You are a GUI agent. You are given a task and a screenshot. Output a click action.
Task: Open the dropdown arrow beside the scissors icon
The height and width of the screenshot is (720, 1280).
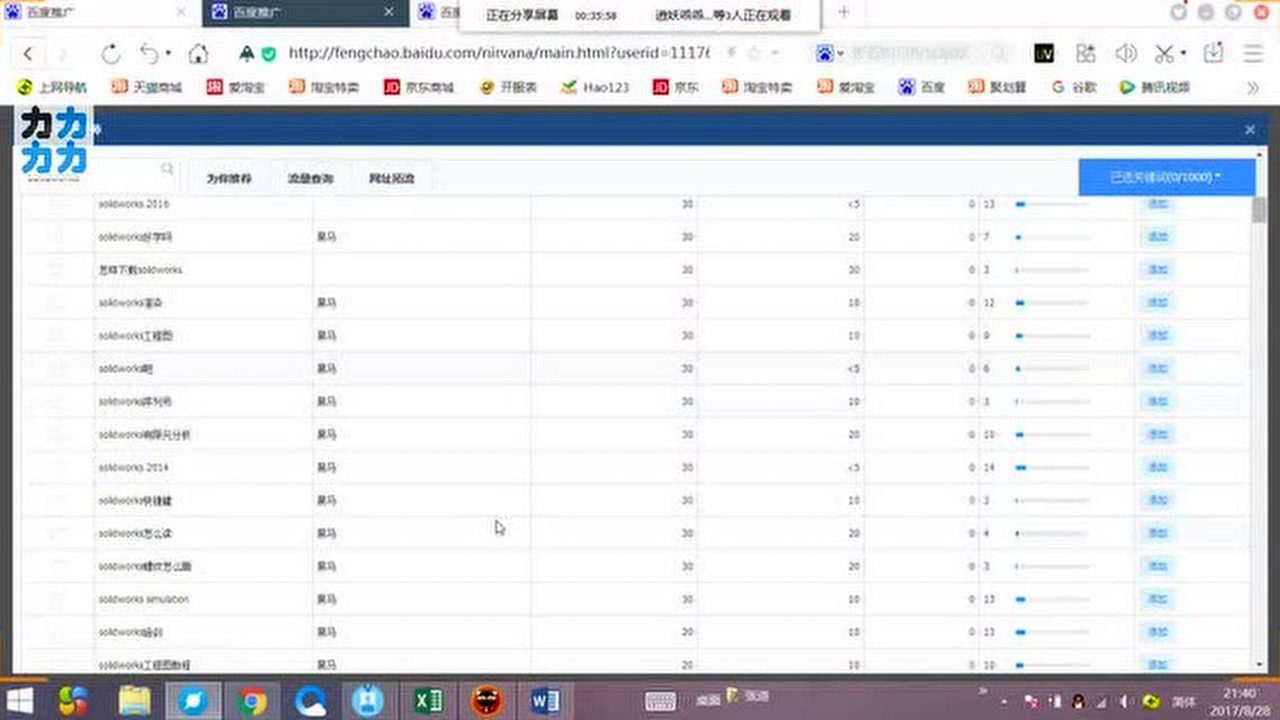(1183, 53)
